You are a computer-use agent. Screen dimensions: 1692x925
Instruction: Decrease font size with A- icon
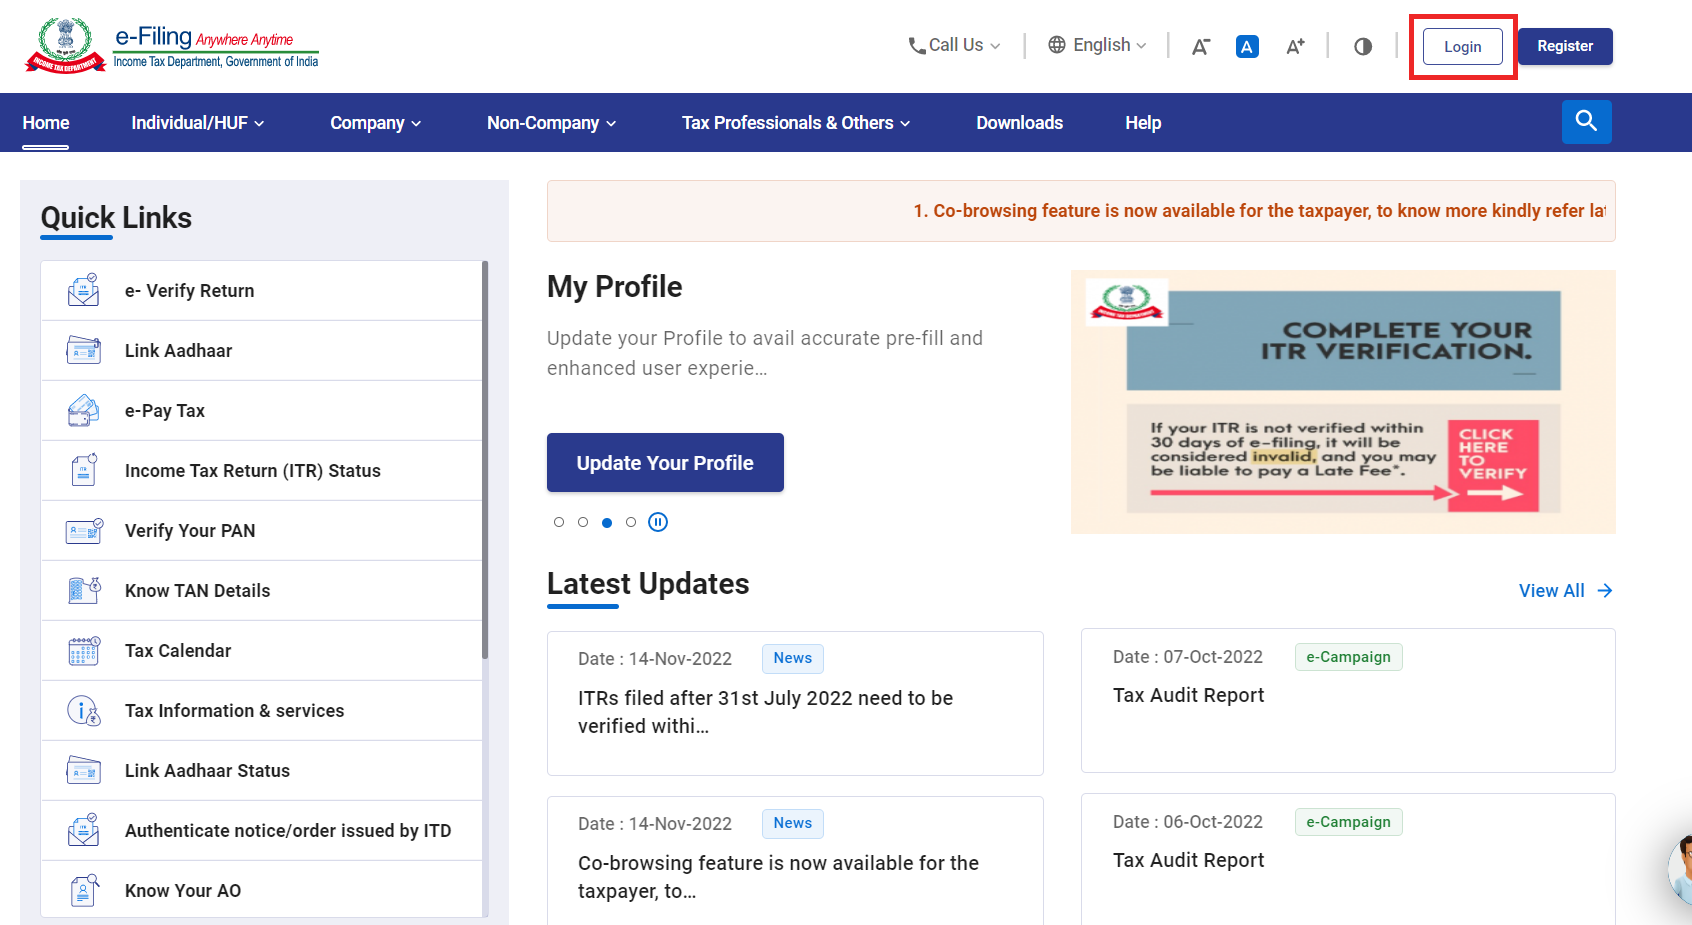pos(1201,46)
